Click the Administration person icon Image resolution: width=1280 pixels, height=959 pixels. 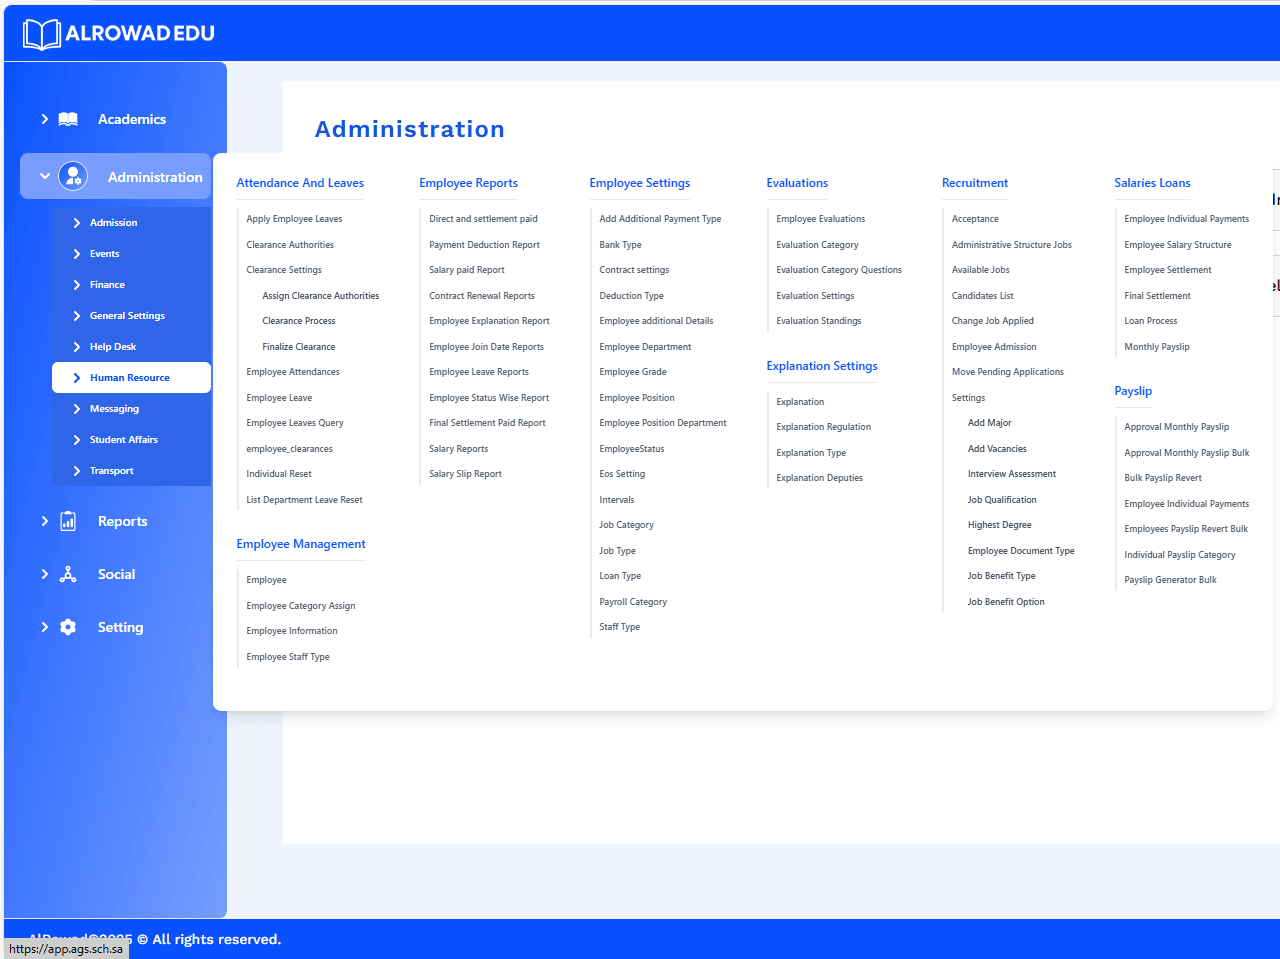73,176
